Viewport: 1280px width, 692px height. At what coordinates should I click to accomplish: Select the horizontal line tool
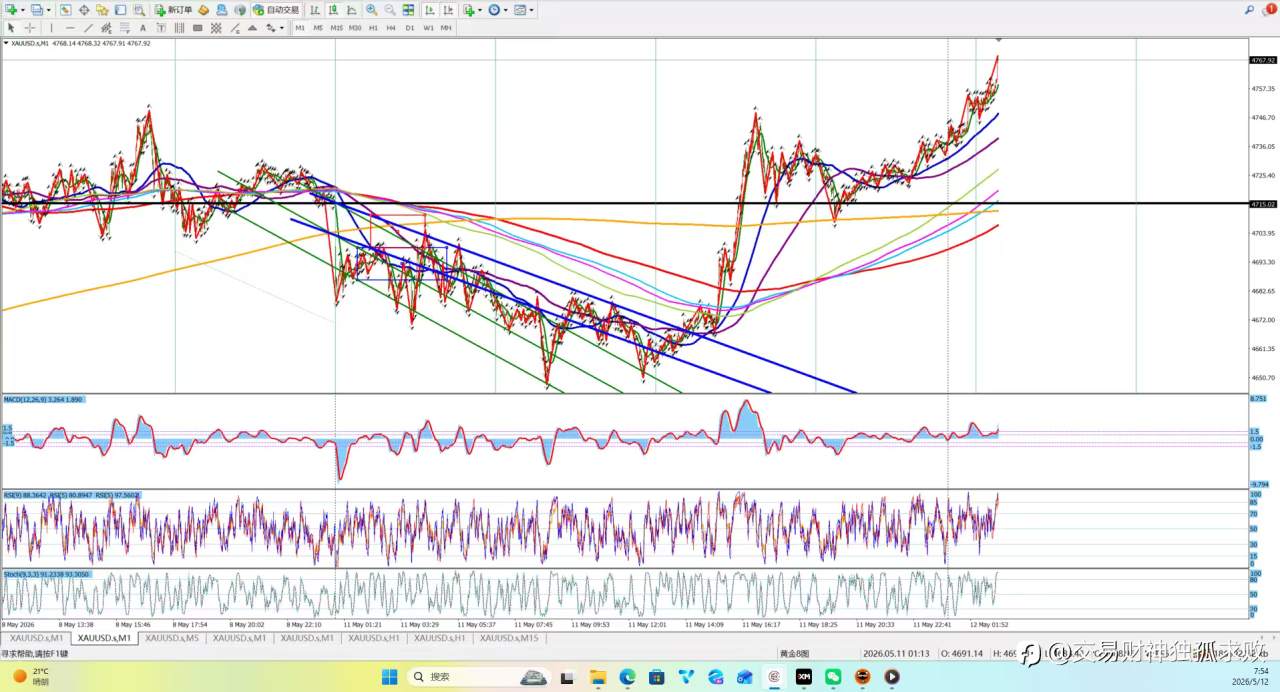(x=70, y=28)
